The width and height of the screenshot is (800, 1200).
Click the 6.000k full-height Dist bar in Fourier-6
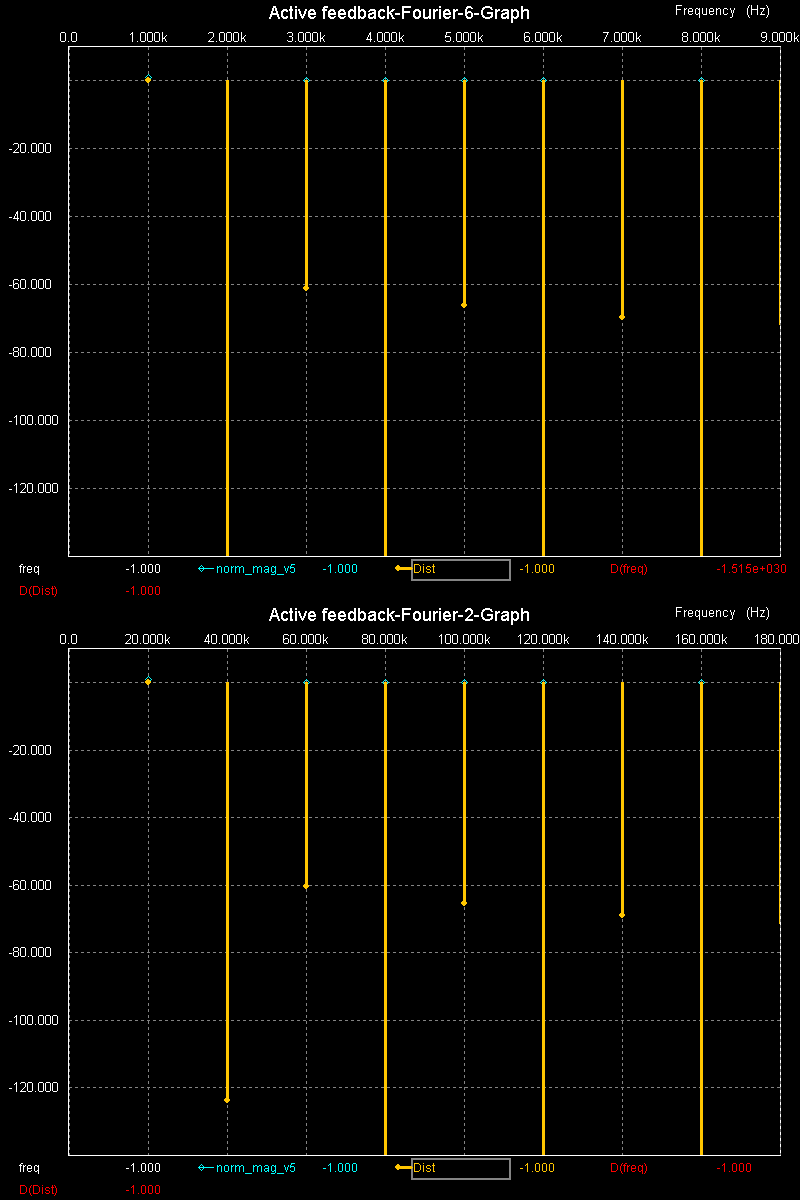pyautogui.click(x=543, y=318)
